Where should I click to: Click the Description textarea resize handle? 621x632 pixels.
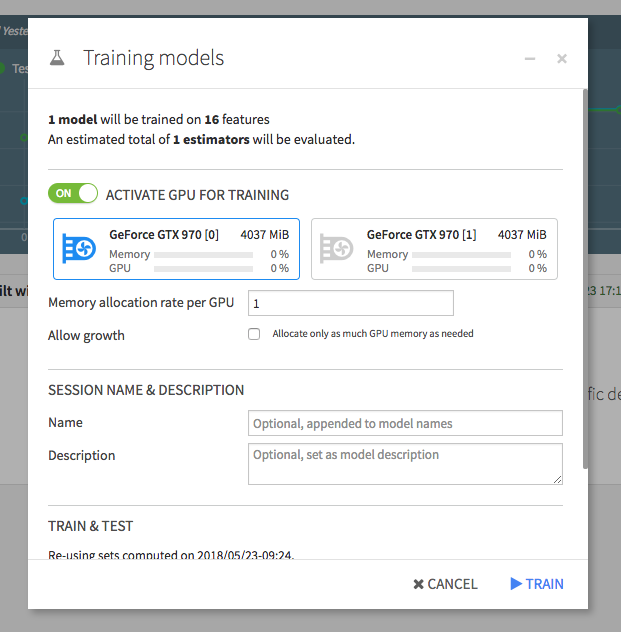pos(557,479)
